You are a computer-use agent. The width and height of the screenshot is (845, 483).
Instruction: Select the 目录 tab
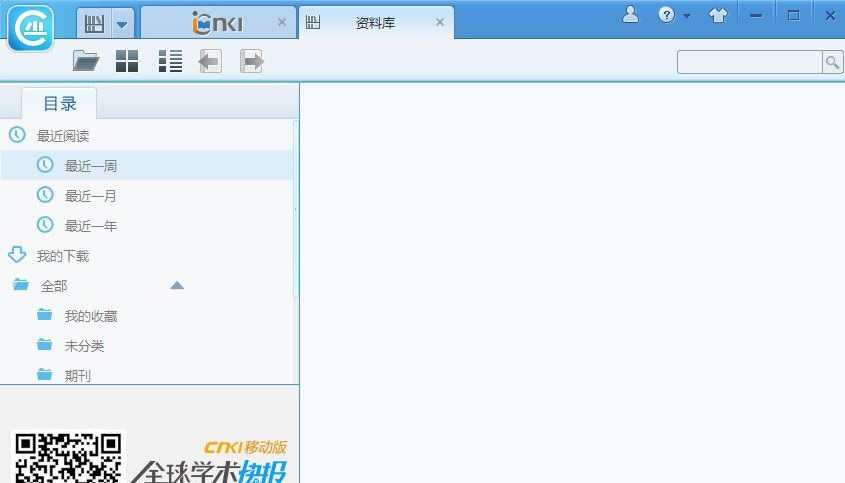click(x=59, y=104)
